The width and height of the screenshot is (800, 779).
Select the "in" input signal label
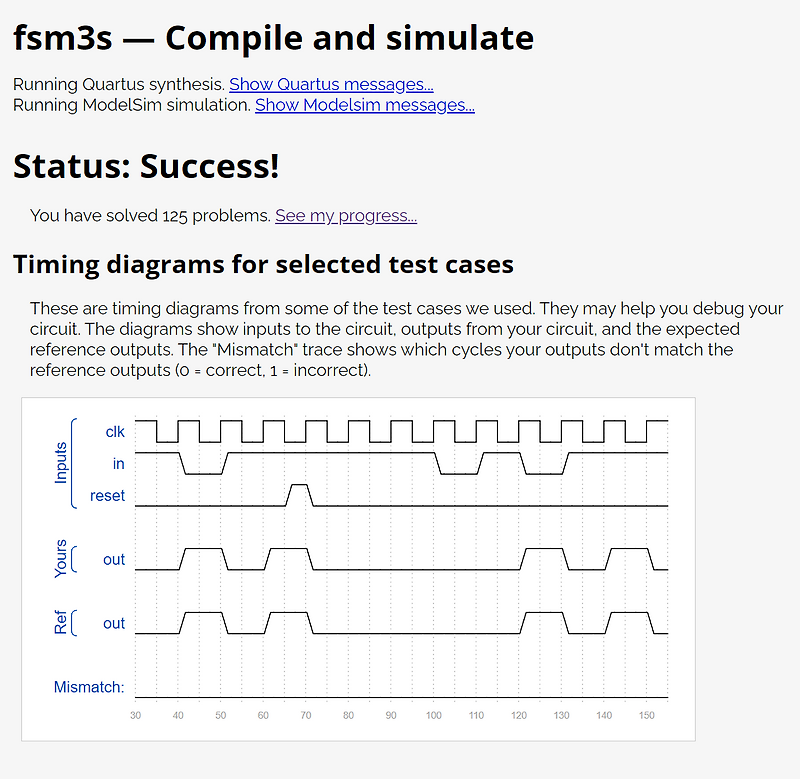click(118, 464)
